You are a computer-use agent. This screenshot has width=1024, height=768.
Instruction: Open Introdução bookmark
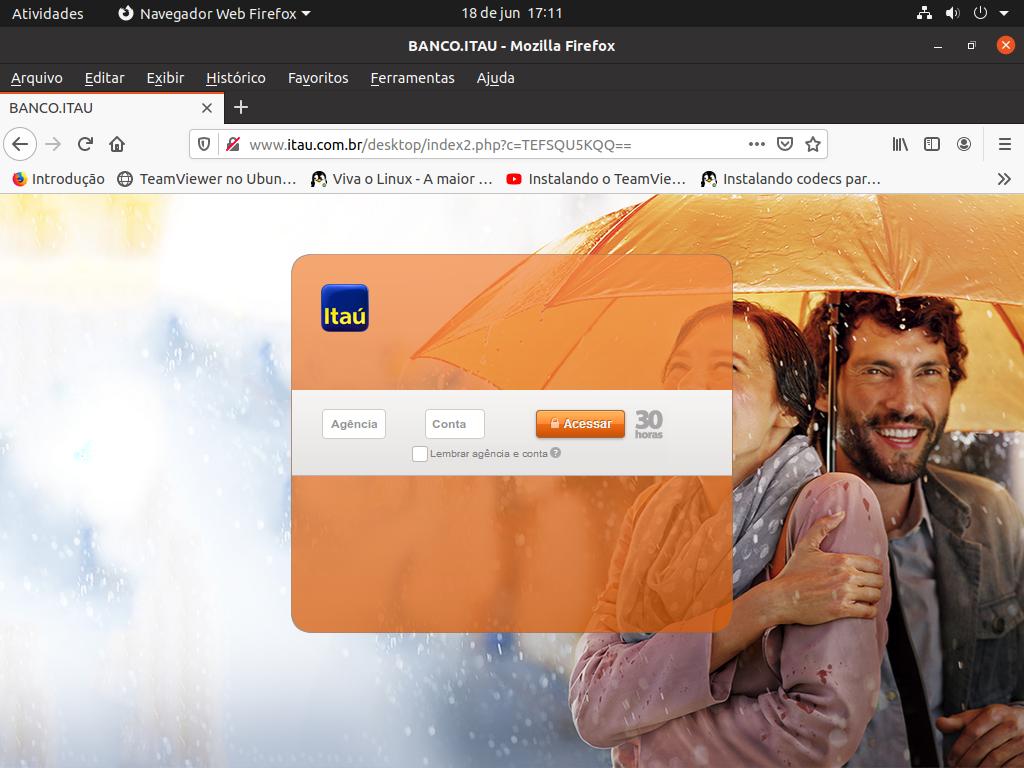59,179
